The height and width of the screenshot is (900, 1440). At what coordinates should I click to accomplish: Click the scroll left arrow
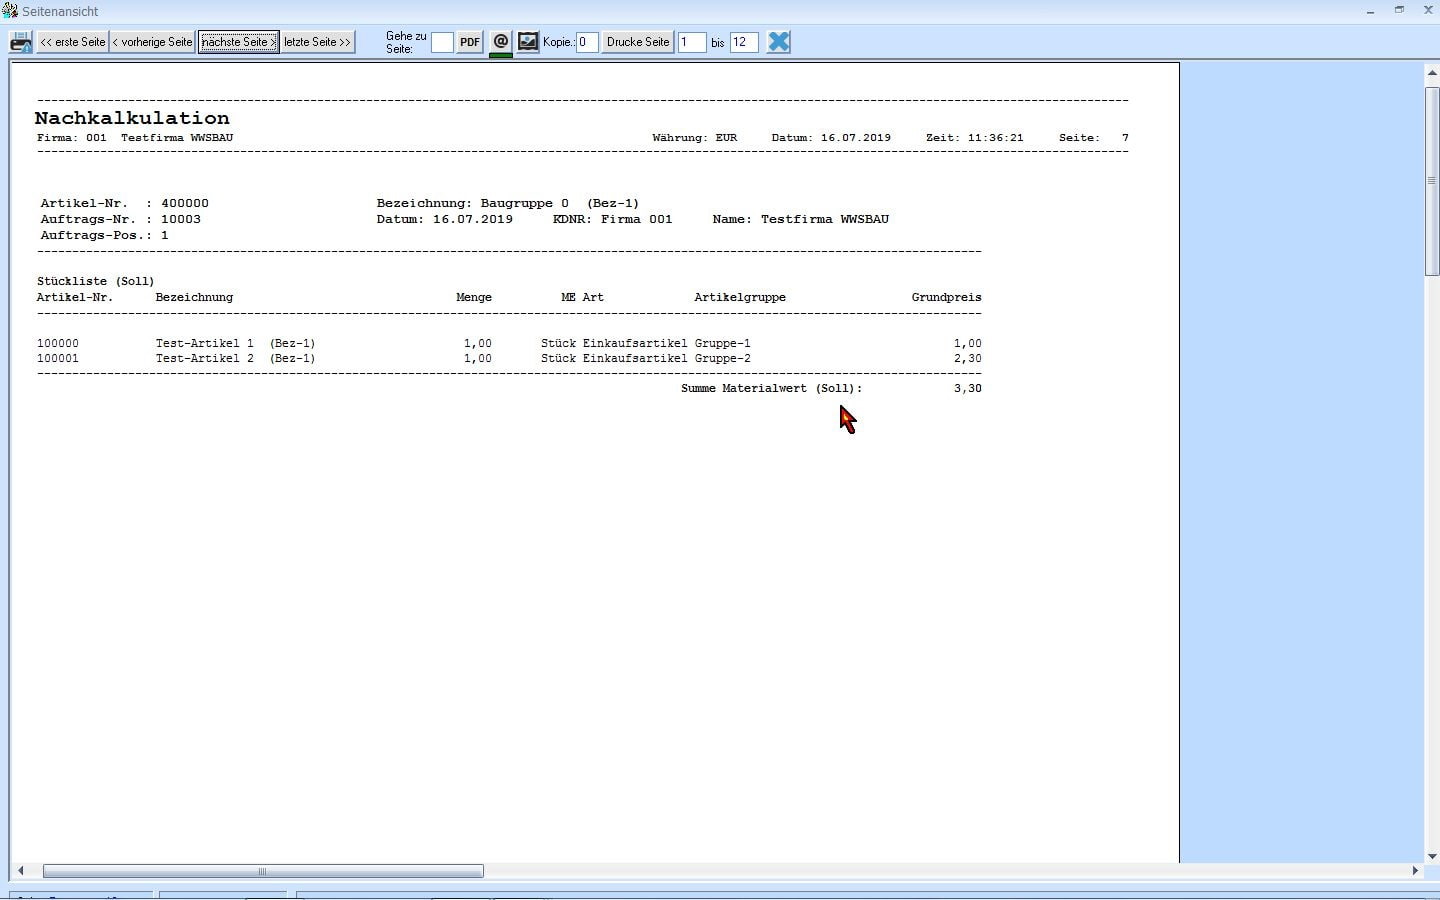point(20,871)
